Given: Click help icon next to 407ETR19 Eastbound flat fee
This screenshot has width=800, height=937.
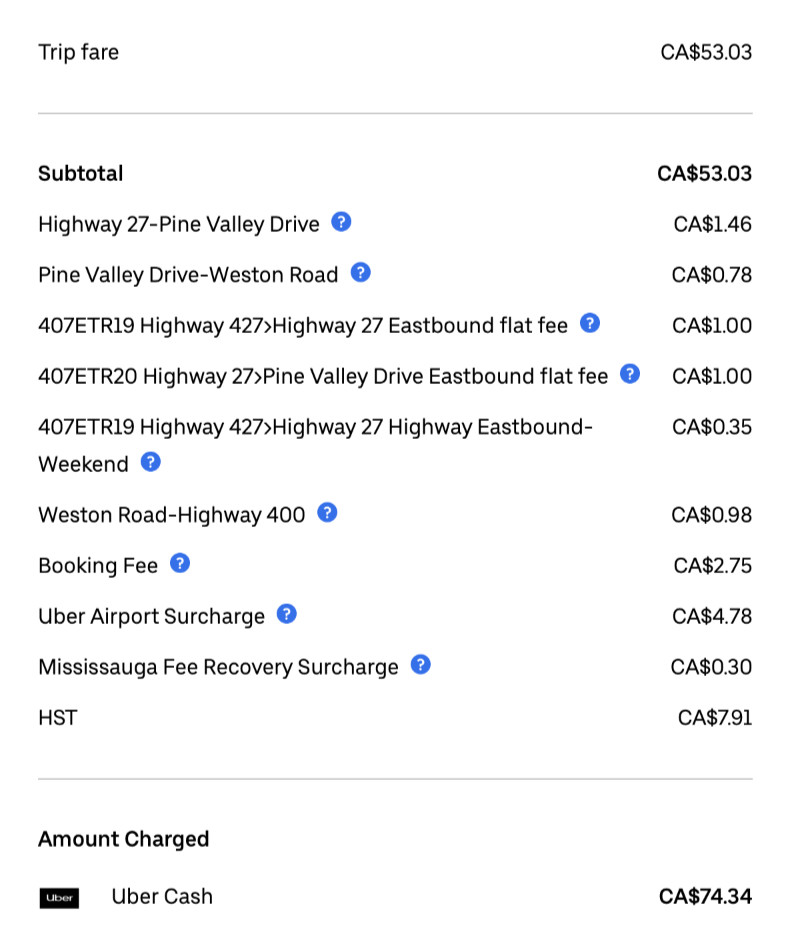Looking at the screenshot, I should [590, 323].
